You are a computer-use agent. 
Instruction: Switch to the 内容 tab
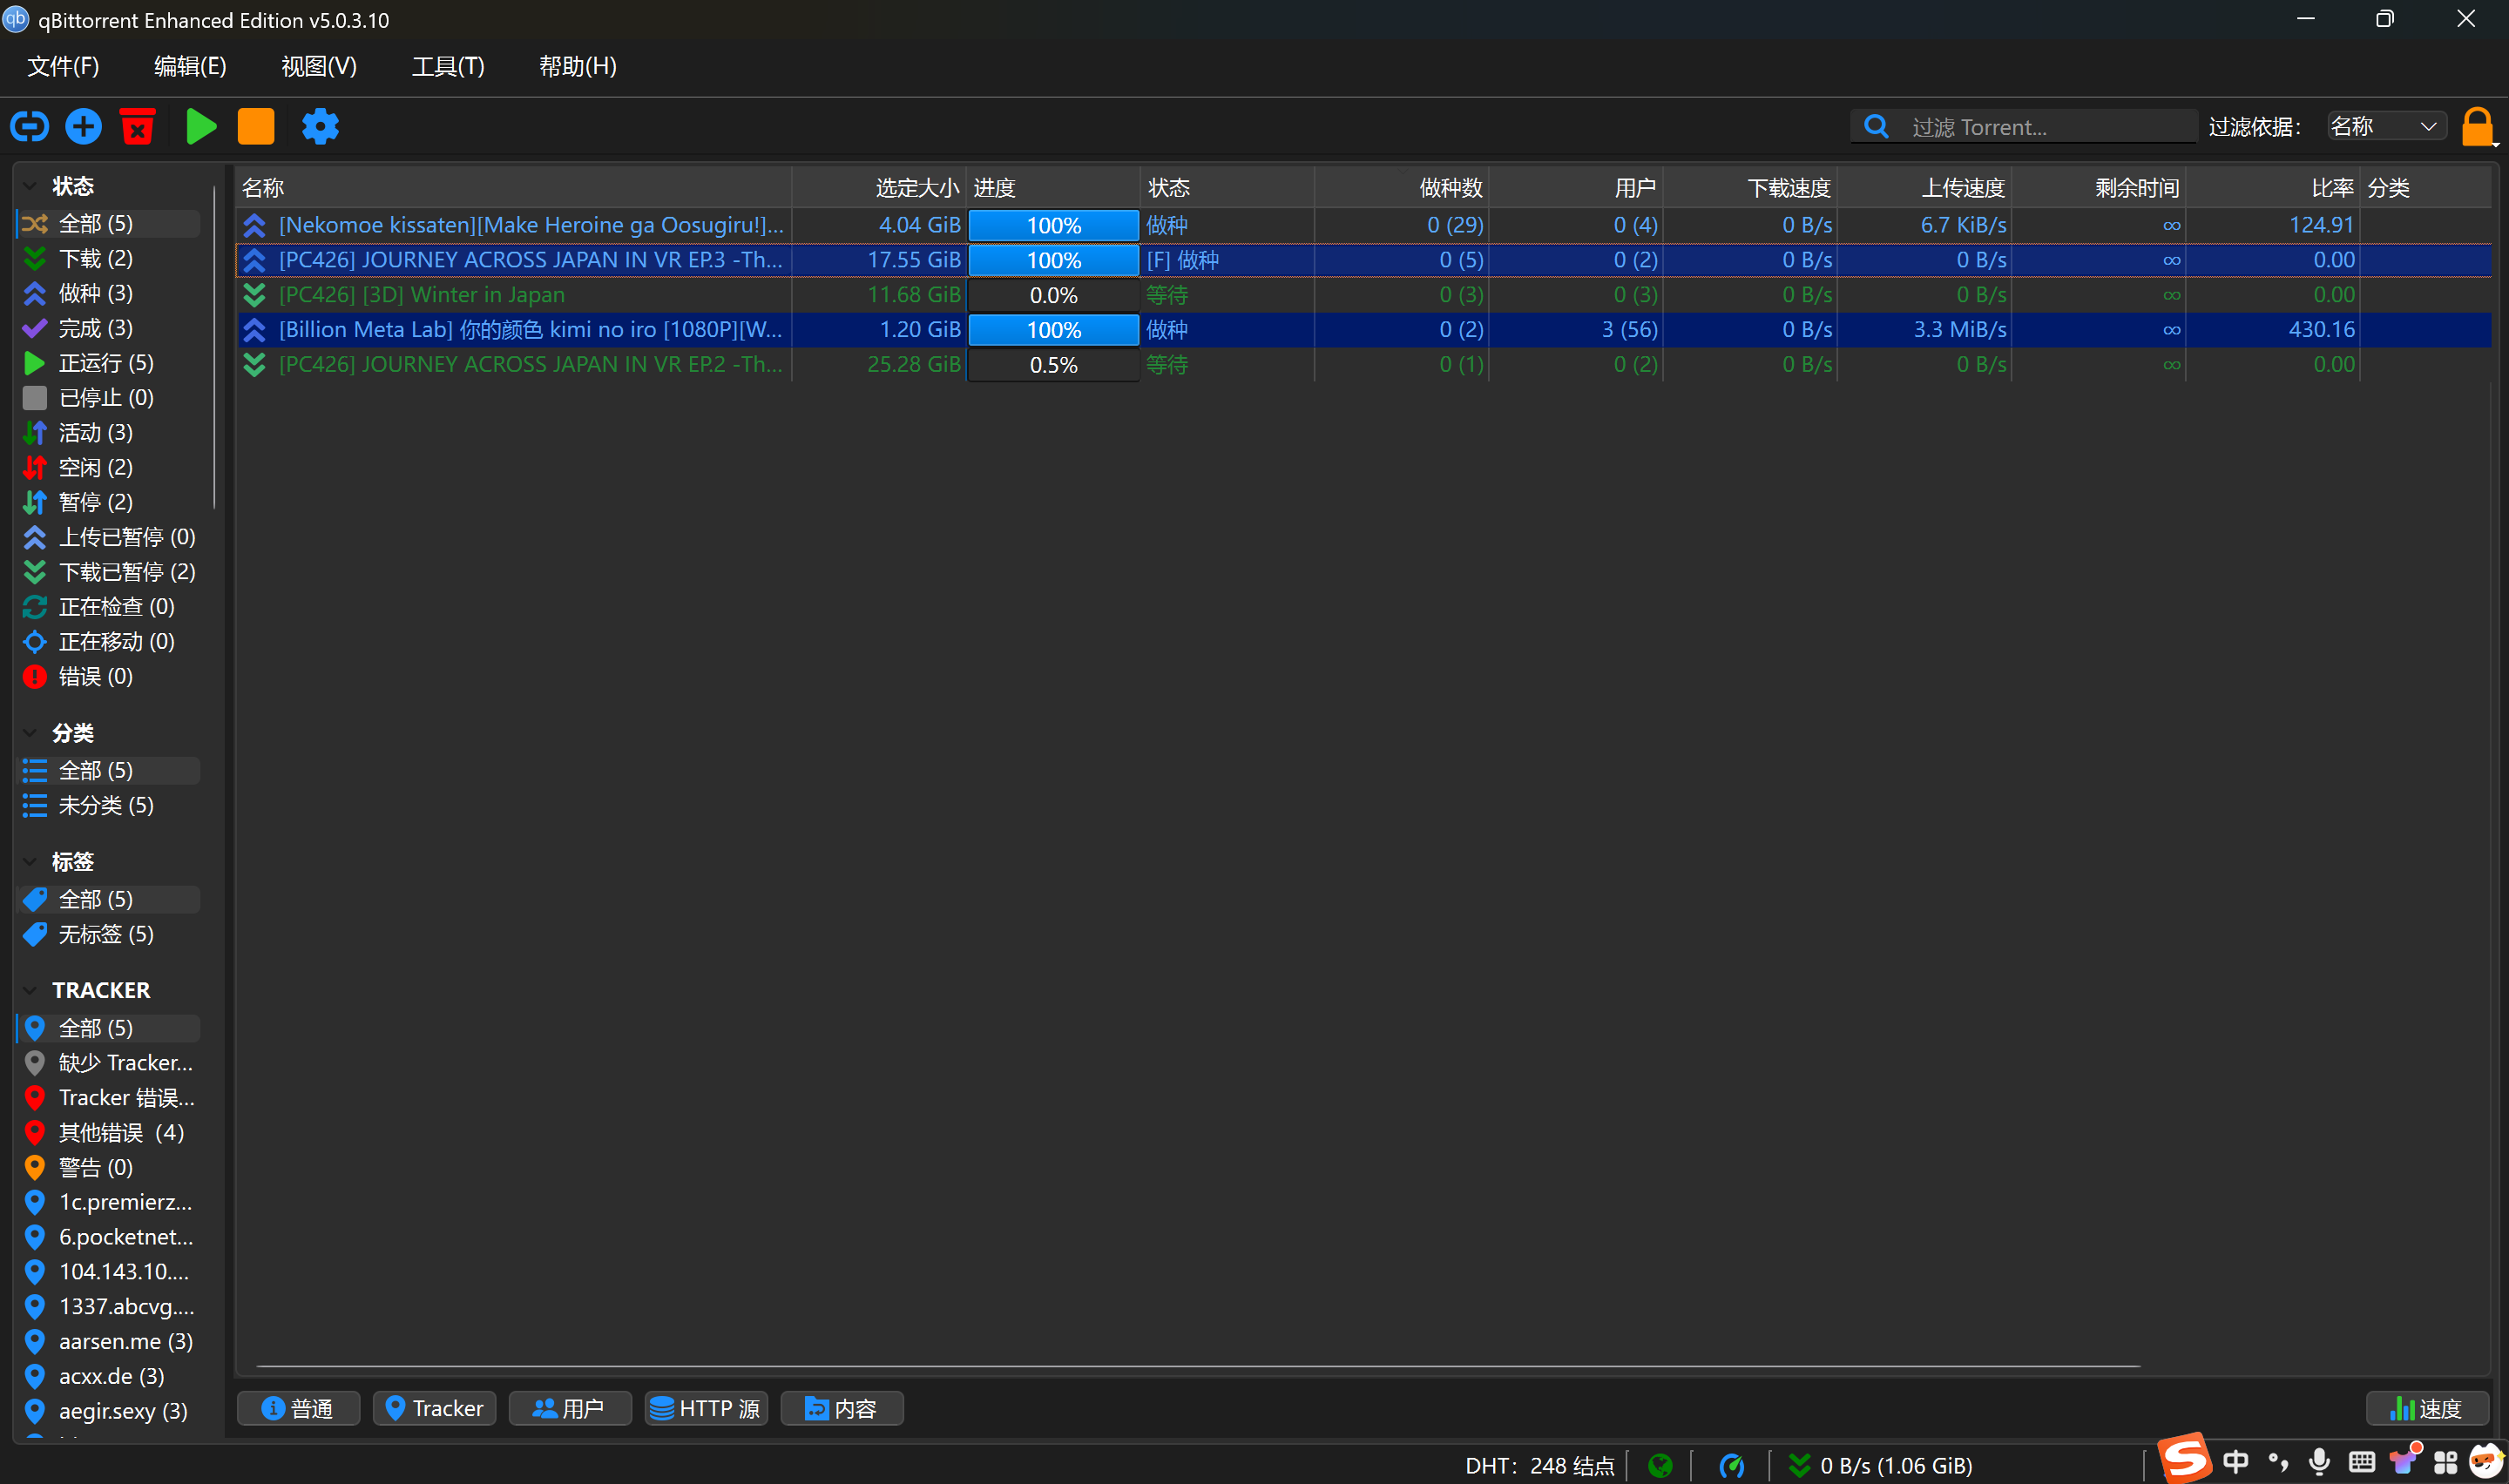(842, 1409)
